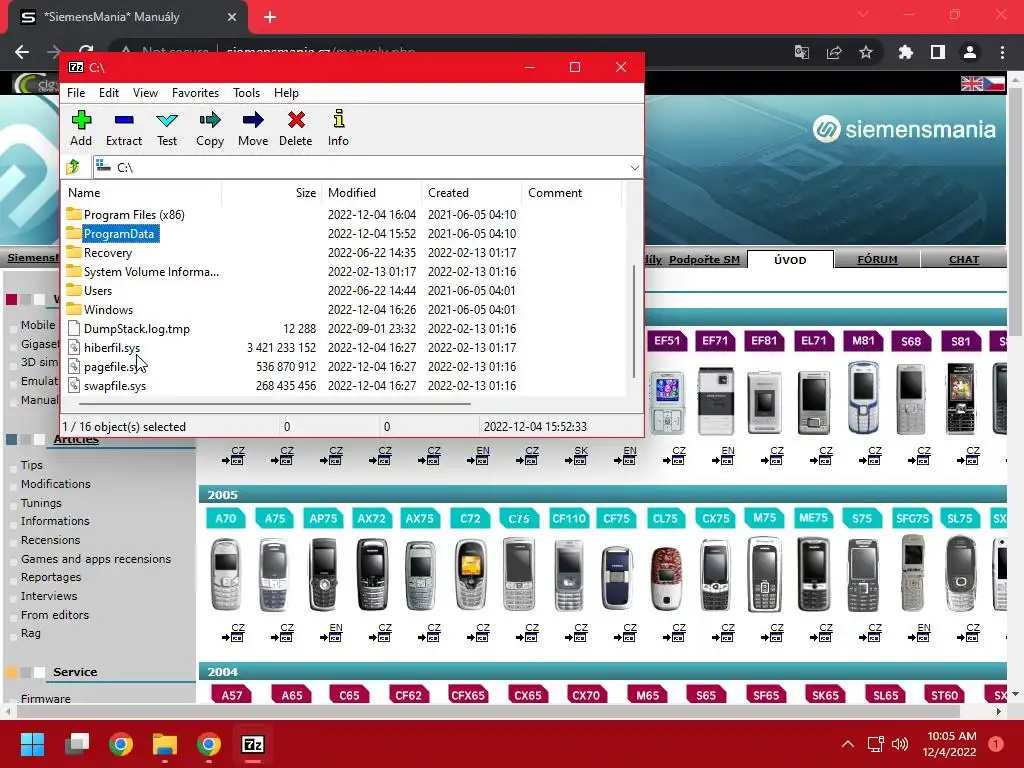This screenshot has width=1024, height=768.
Task: Sort file list by Size column
Action: 271,193
